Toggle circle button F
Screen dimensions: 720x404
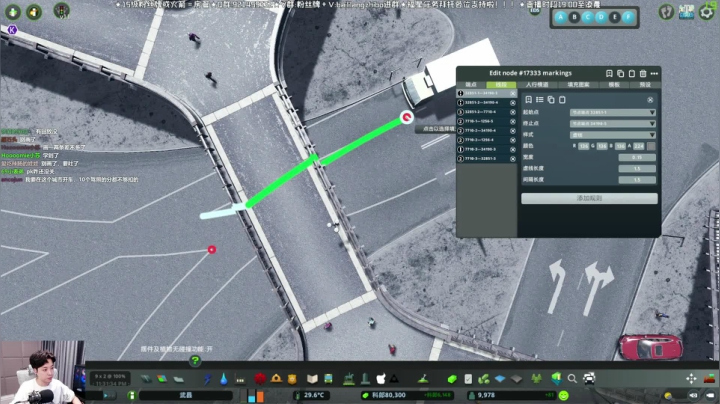[x=628, y=17]
